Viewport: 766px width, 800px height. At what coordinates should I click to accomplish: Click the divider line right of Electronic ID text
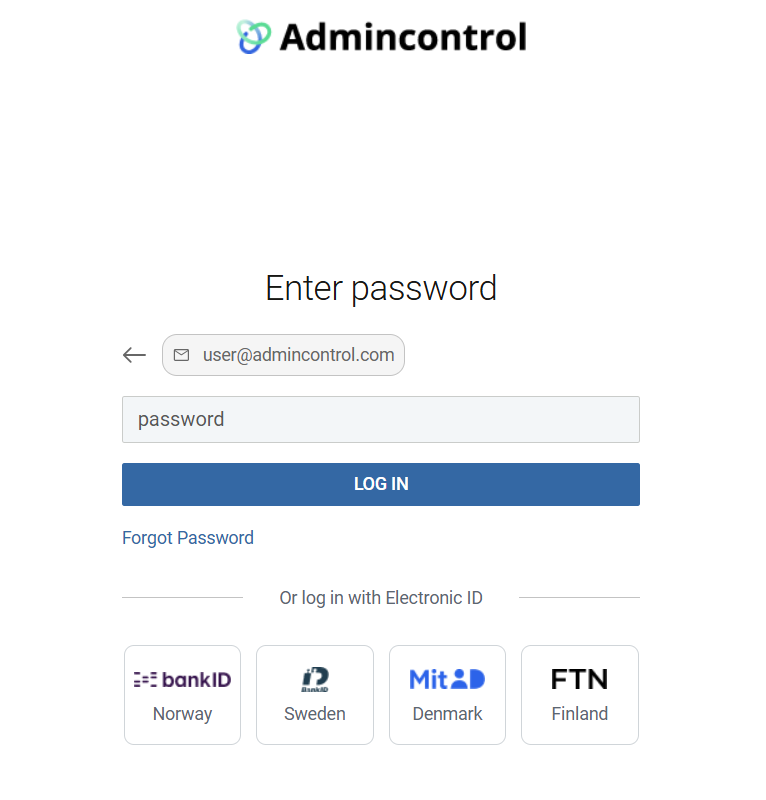point(579,597)
